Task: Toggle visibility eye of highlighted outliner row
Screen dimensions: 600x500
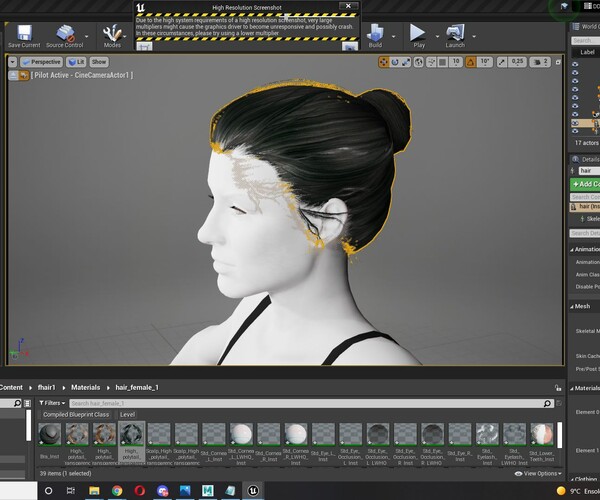Action: 575,123
